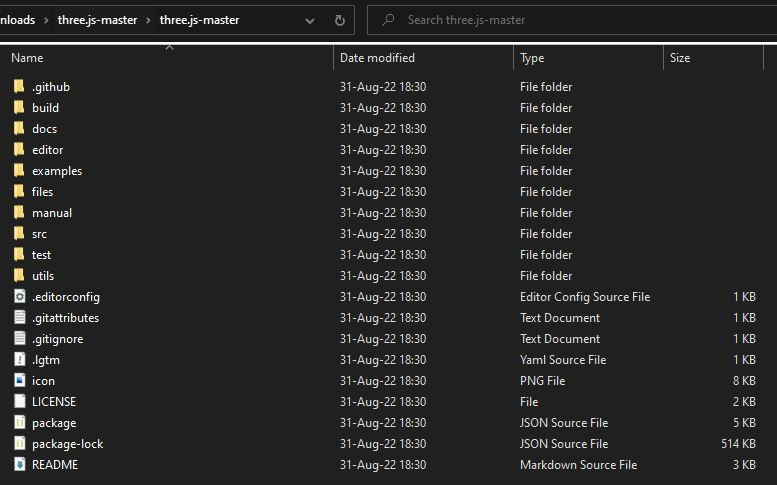777x485 pixels.
Task: Select the manual folder name
Action: [52, 213]
